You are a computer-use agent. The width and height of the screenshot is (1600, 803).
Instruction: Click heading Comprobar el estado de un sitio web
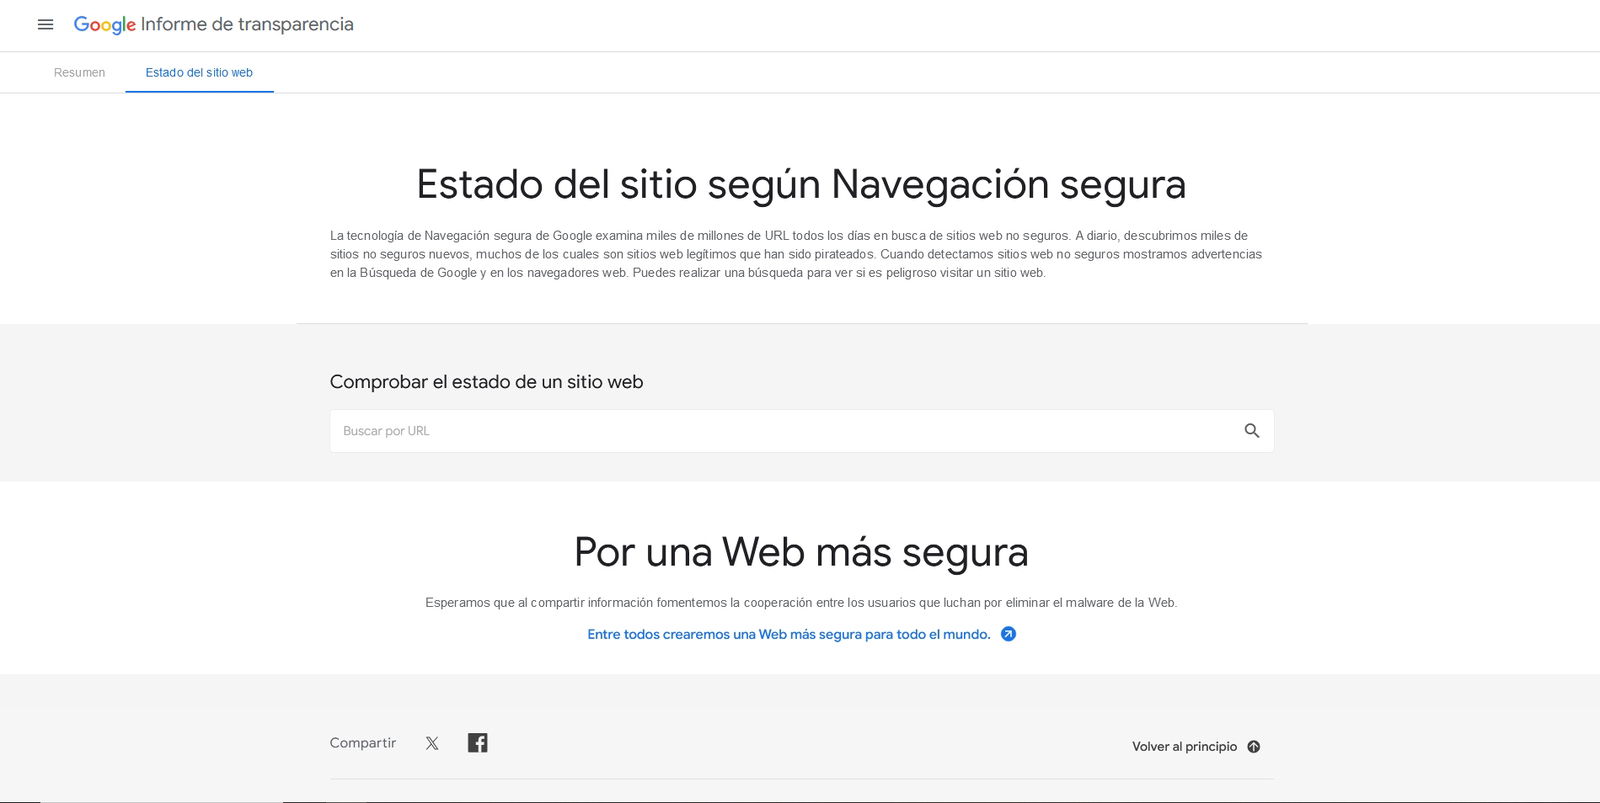(486, 382)
